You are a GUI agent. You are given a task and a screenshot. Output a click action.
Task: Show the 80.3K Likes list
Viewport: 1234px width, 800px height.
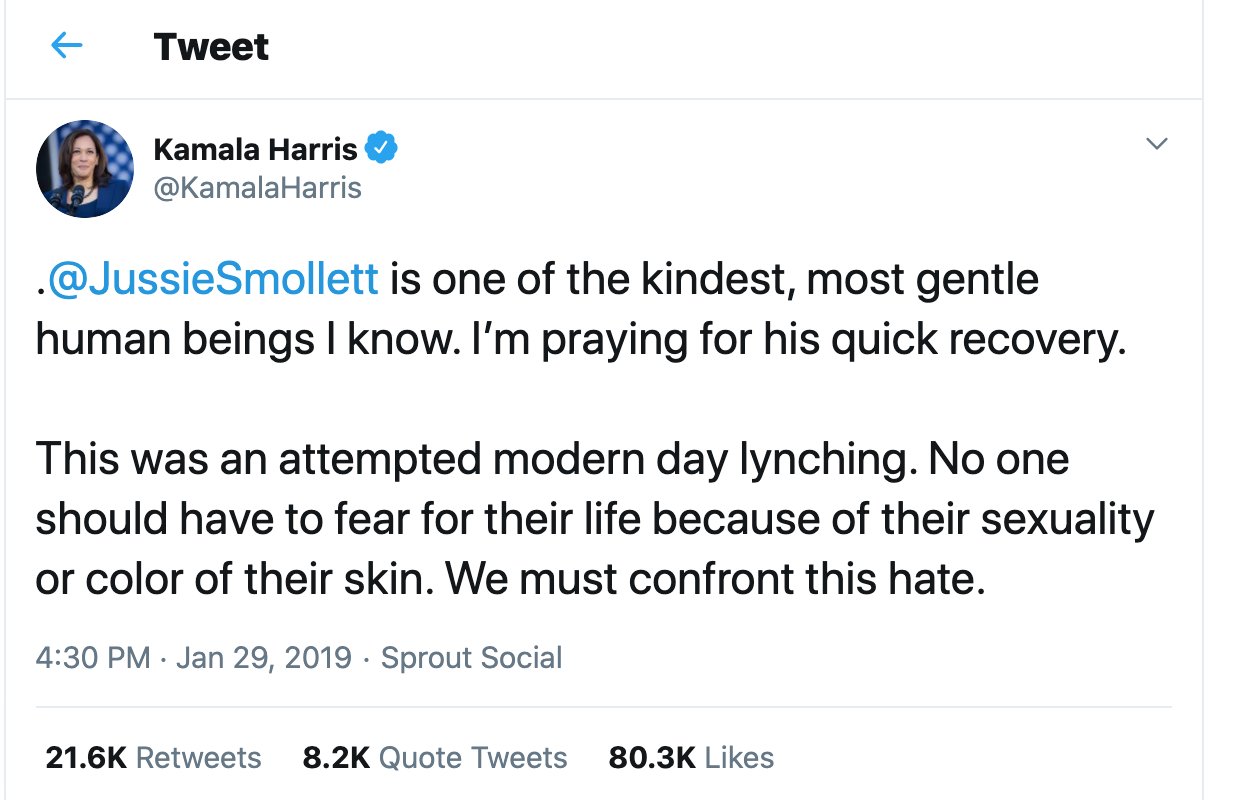[691, 758]
